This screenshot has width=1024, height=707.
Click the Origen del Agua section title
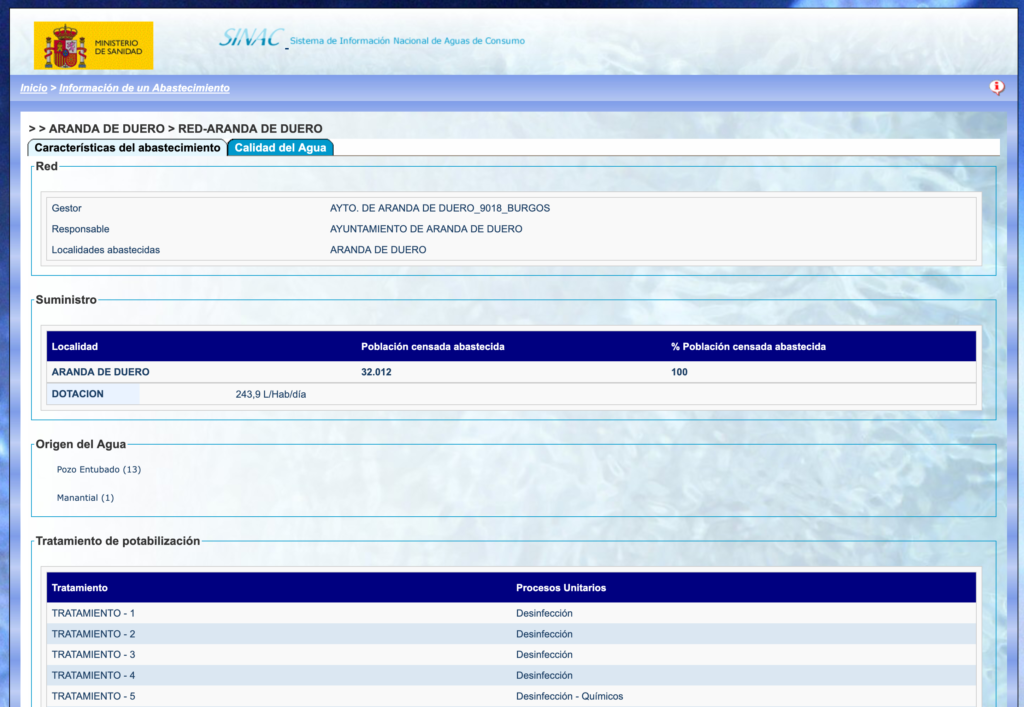pos(80,444)
